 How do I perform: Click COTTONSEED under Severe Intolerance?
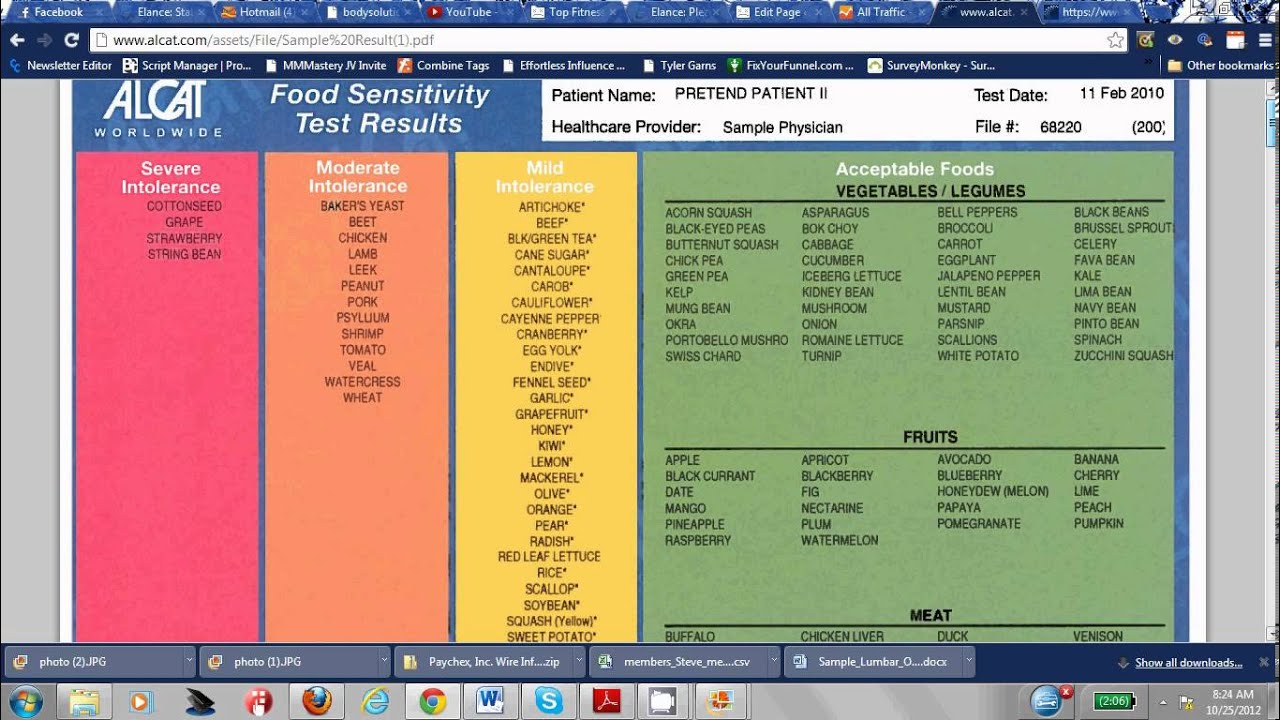pos(184,206)
